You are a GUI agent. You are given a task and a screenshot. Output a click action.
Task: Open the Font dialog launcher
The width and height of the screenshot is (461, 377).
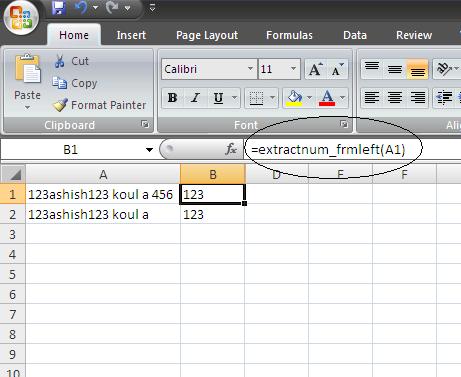click(344, 124)
